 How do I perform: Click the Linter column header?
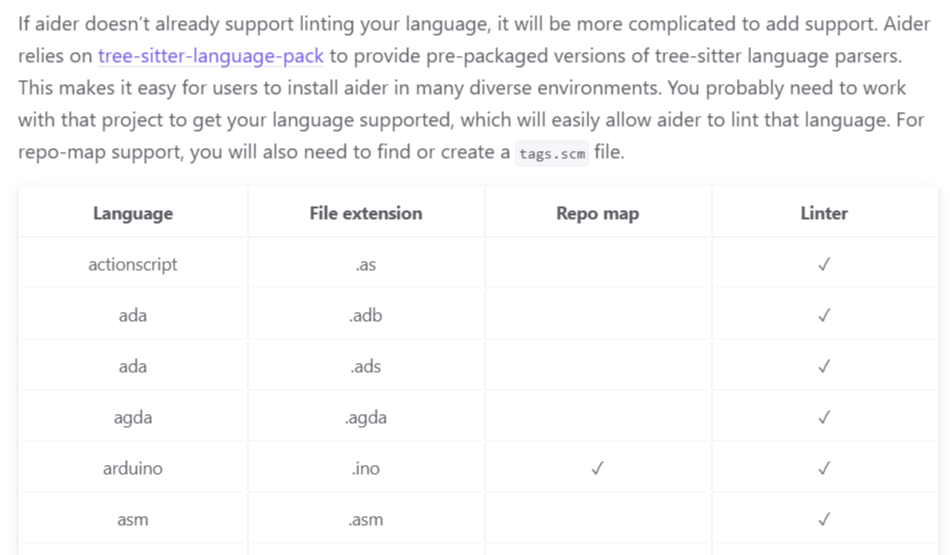(824, 213)
